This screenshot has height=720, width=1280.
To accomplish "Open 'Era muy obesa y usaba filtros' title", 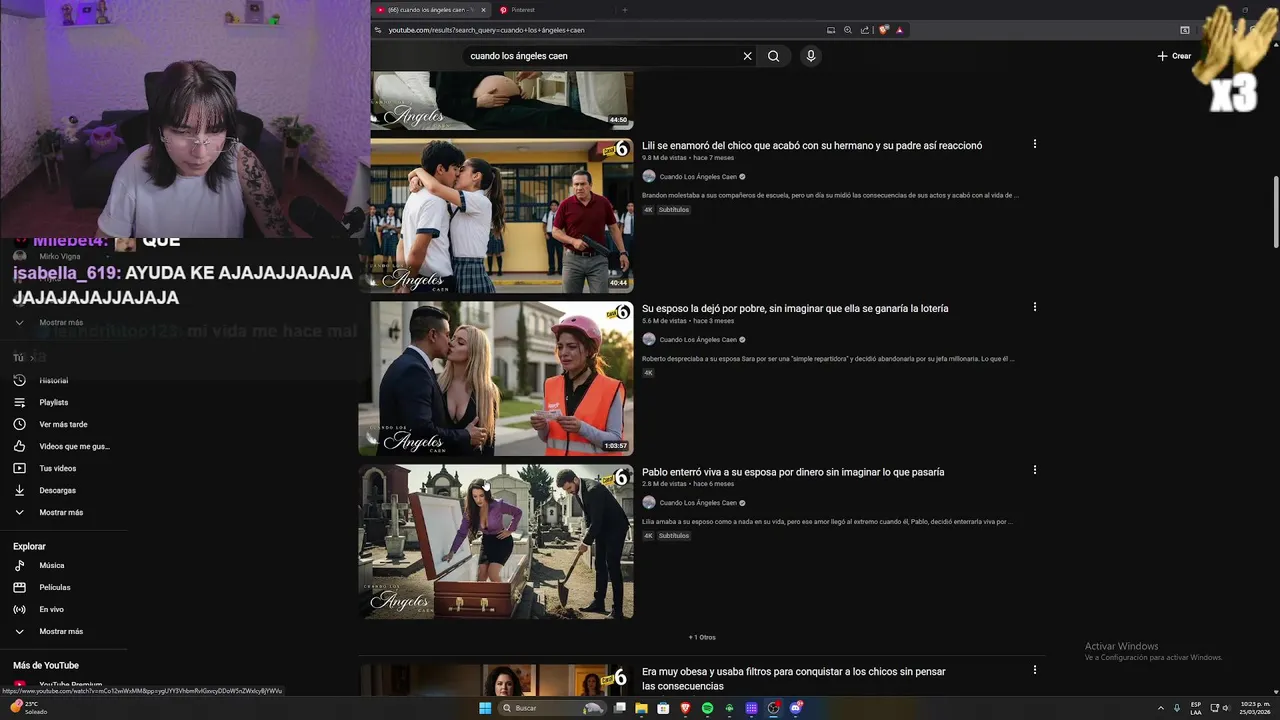I will (794, 679).
